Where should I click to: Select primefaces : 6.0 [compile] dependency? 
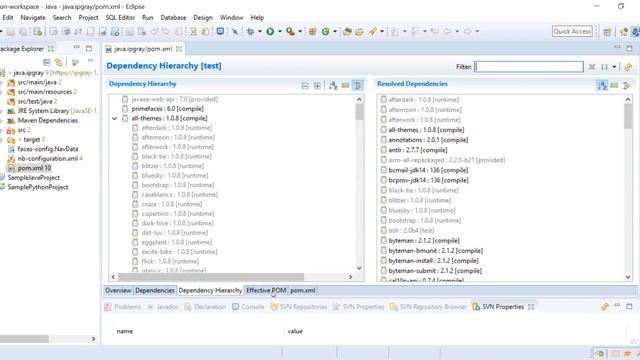(167, 109)
